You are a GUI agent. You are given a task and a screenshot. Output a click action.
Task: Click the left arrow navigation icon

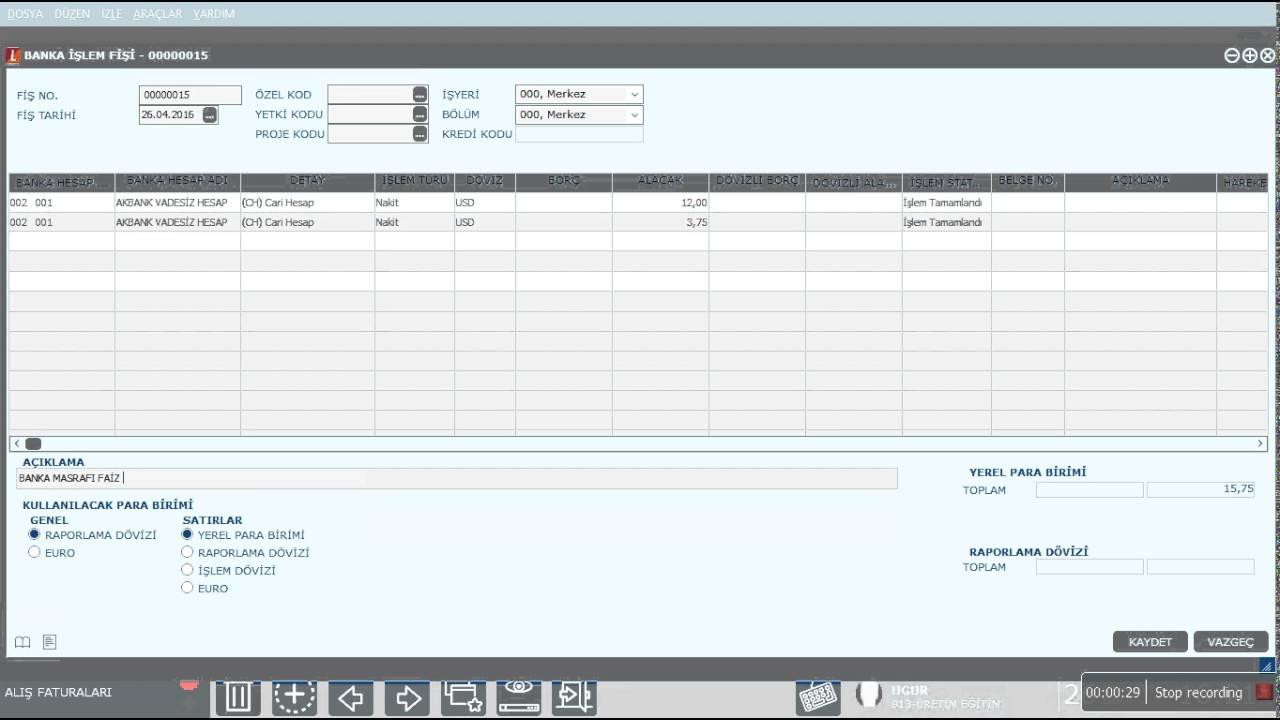coord(351,697)
